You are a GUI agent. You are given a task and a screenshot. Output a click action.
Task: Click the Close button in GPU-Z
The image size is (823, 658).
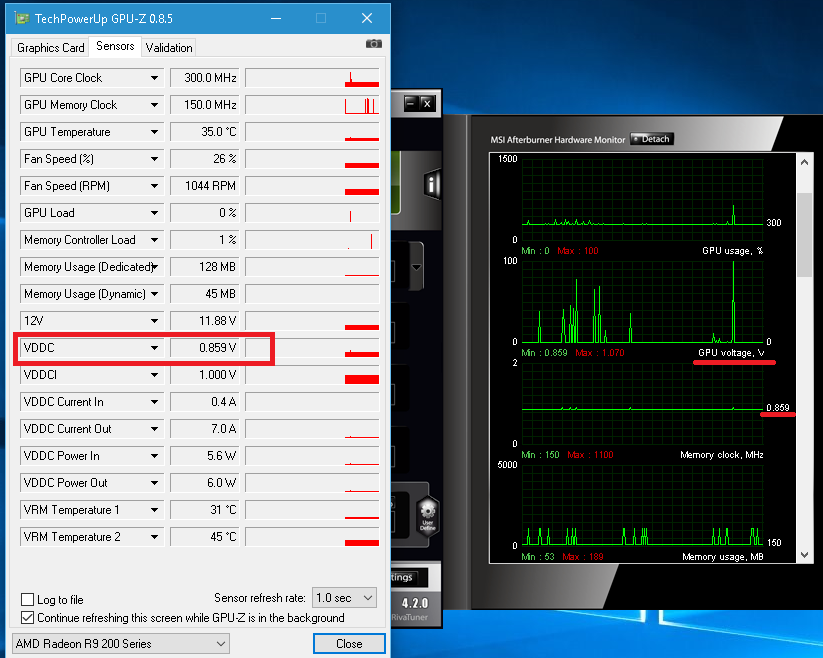coord(349,644)
